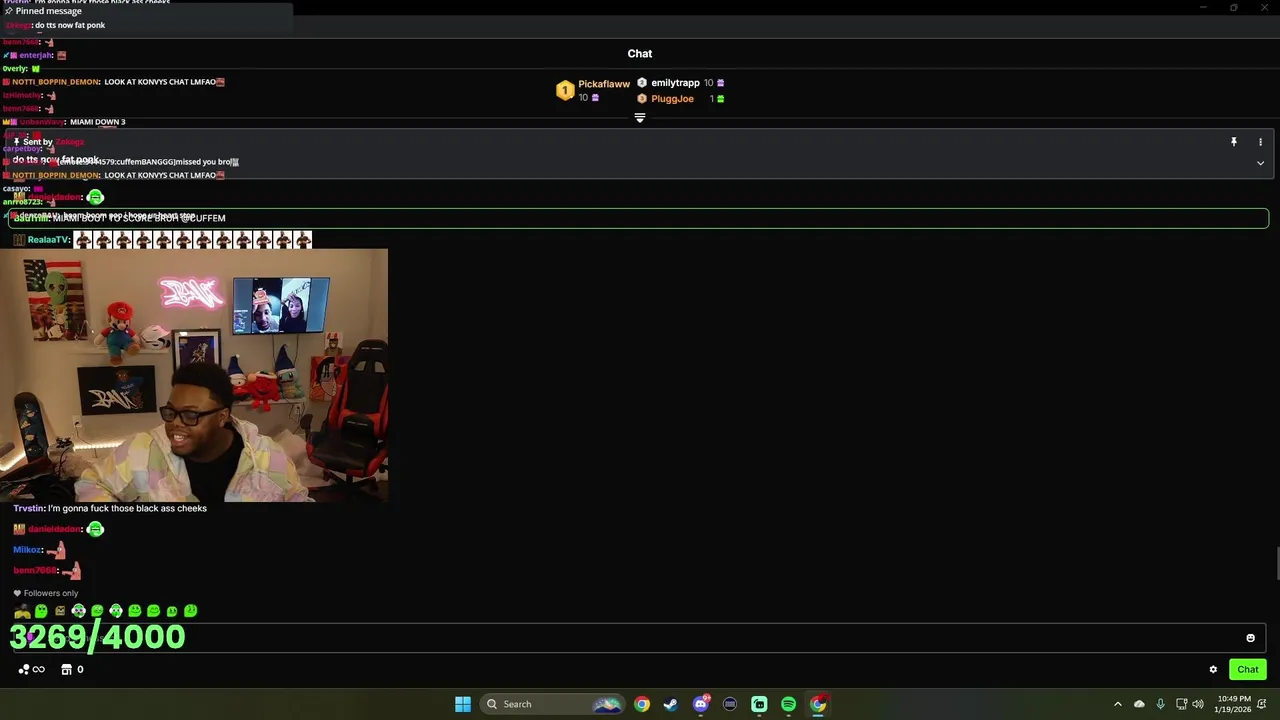Click the chat vertical scrollbar thumb
This screenshot has height=720, width=1280.
[x=1276, y=563]
